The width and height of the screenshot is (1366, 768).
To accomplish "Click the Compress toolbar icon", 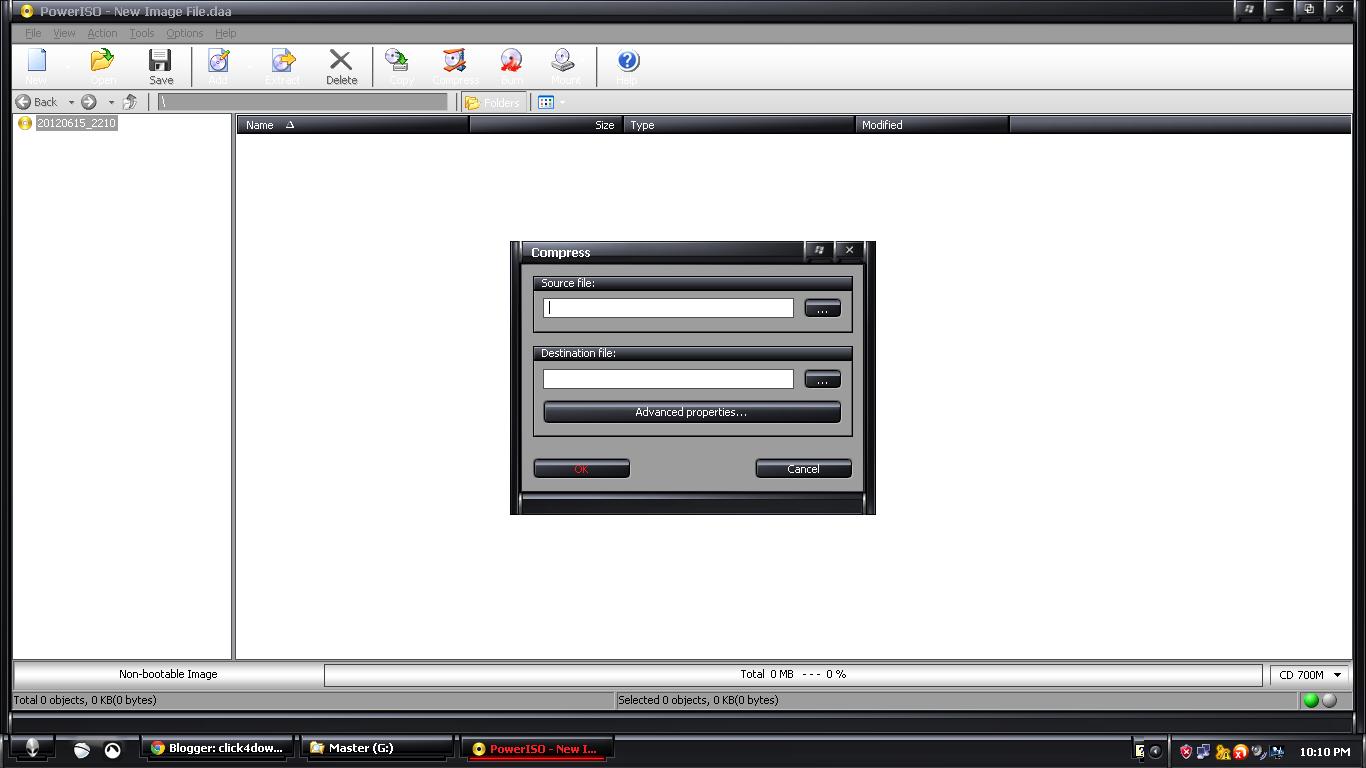I will tap(455, 67).
